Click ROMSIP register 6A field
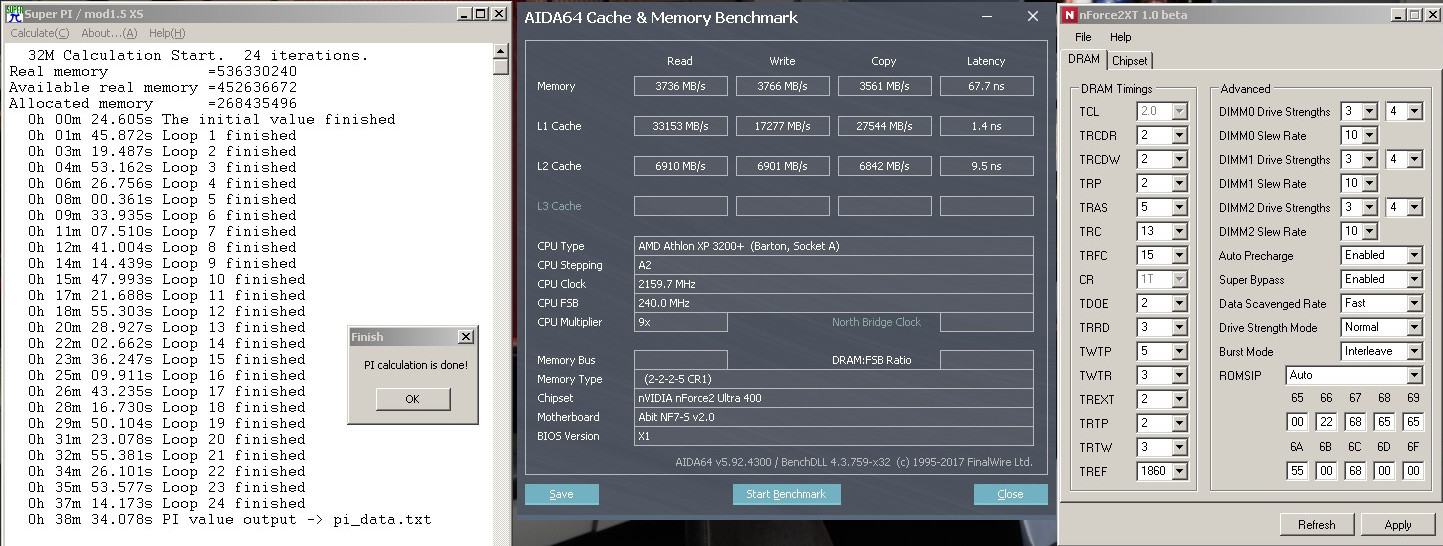 point(1297,470)
